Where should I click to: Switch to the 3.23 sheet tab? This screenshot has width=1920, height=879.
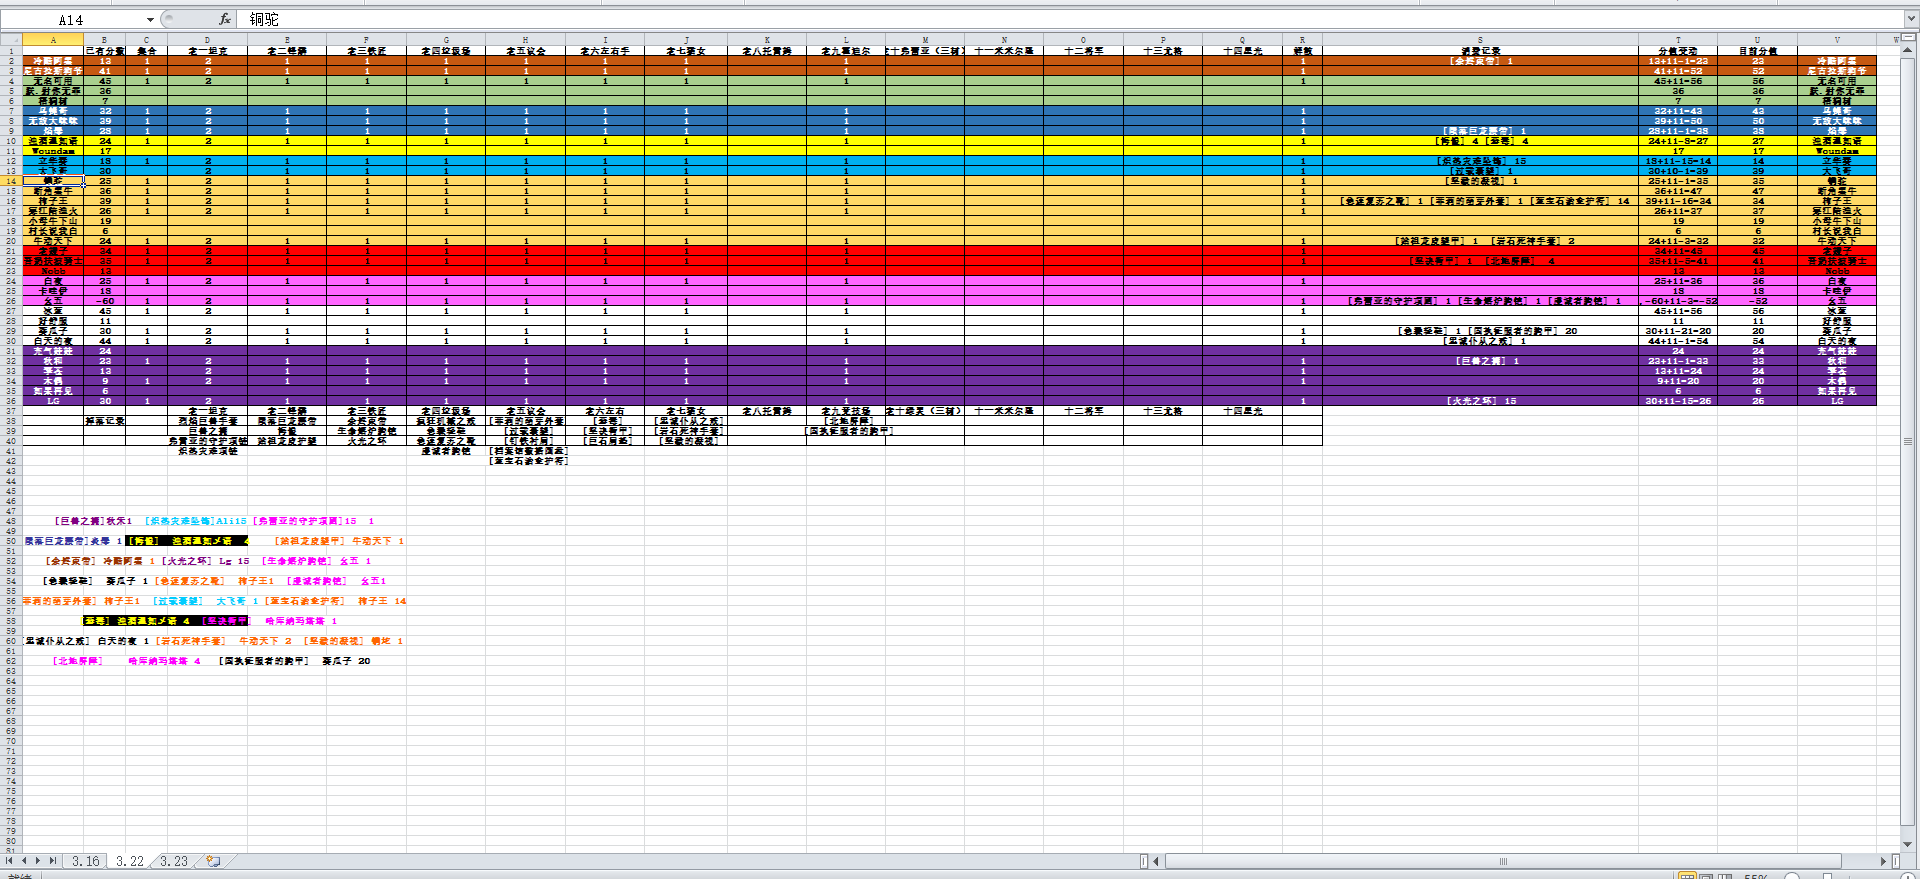pyautogui.click(x=174, y=861)
